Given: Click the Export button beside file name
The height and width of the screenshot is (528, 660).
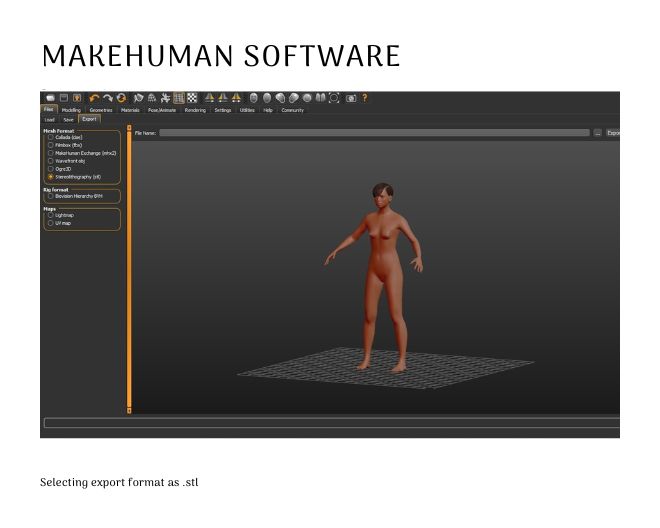Looking at the screenshot, I should 613,133.
